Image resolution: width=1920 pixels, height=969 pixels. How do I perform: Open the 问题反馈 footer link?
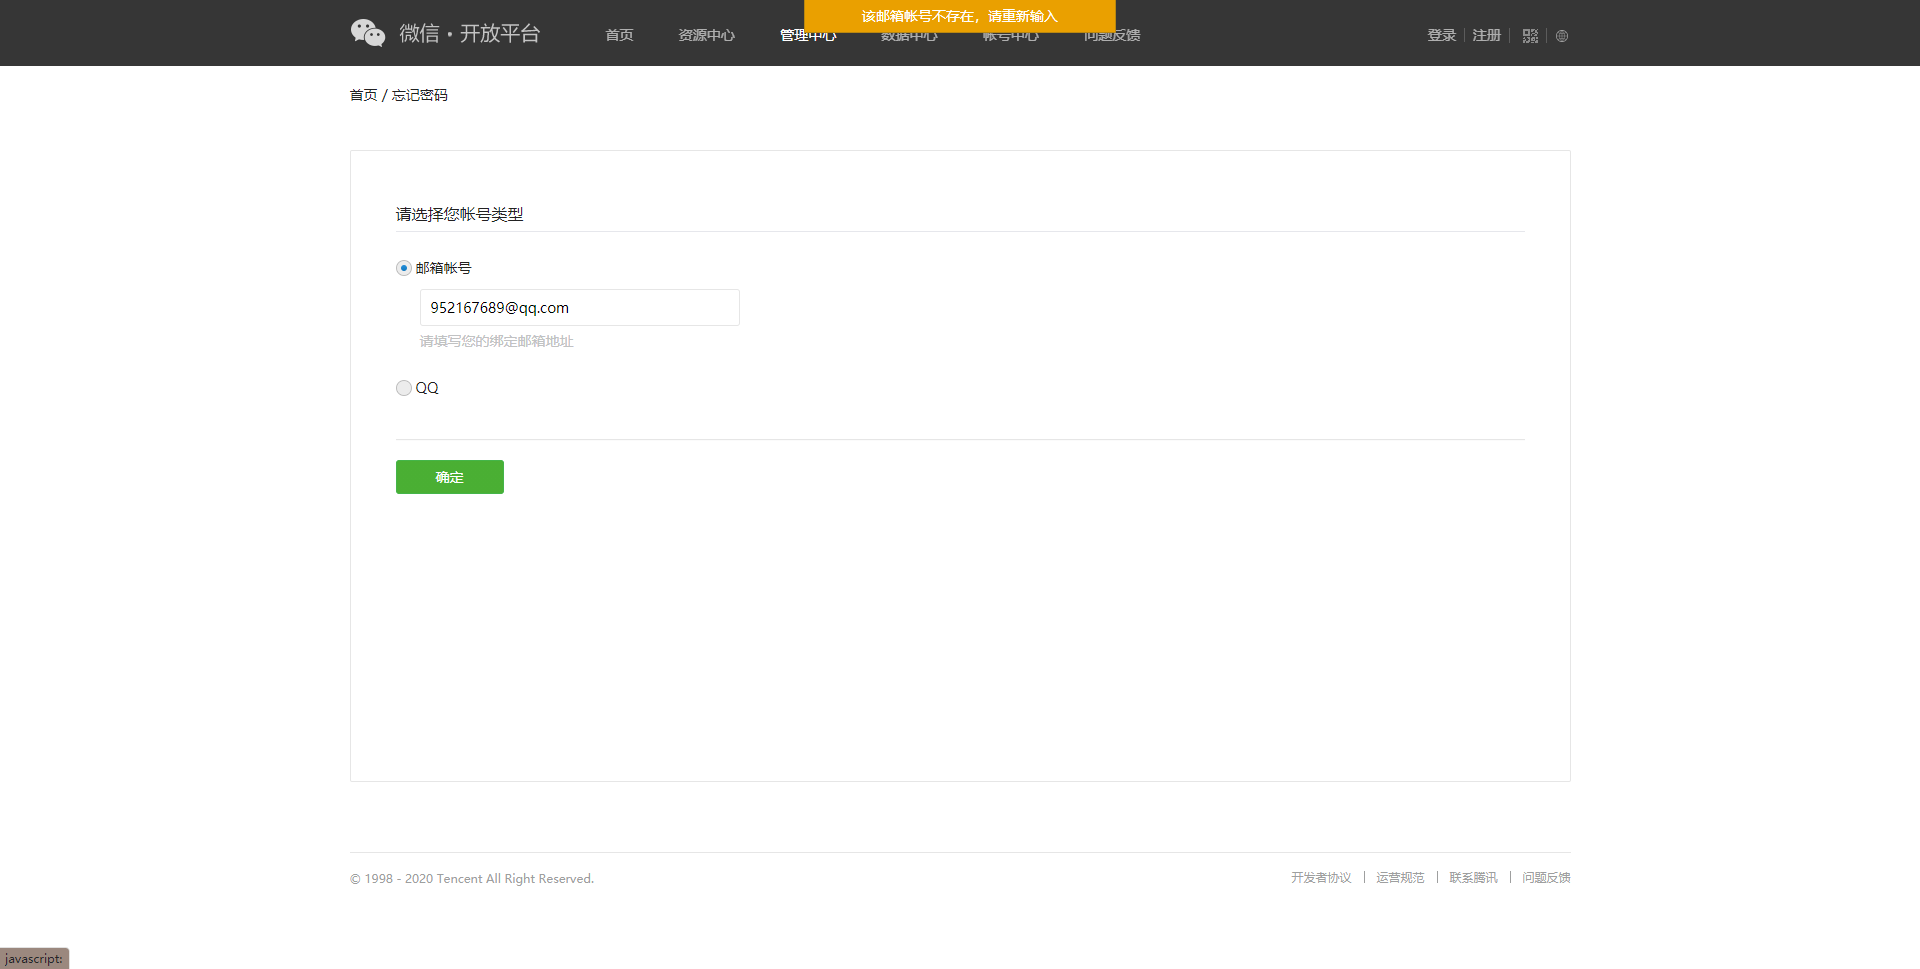click(x=1546, y=878)
